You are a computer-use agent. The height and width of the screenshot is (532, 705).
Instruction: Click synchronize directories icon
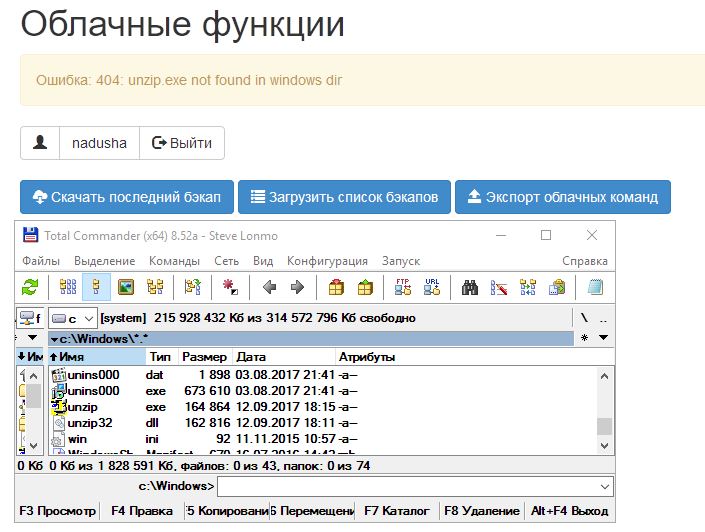click(528, 287)
